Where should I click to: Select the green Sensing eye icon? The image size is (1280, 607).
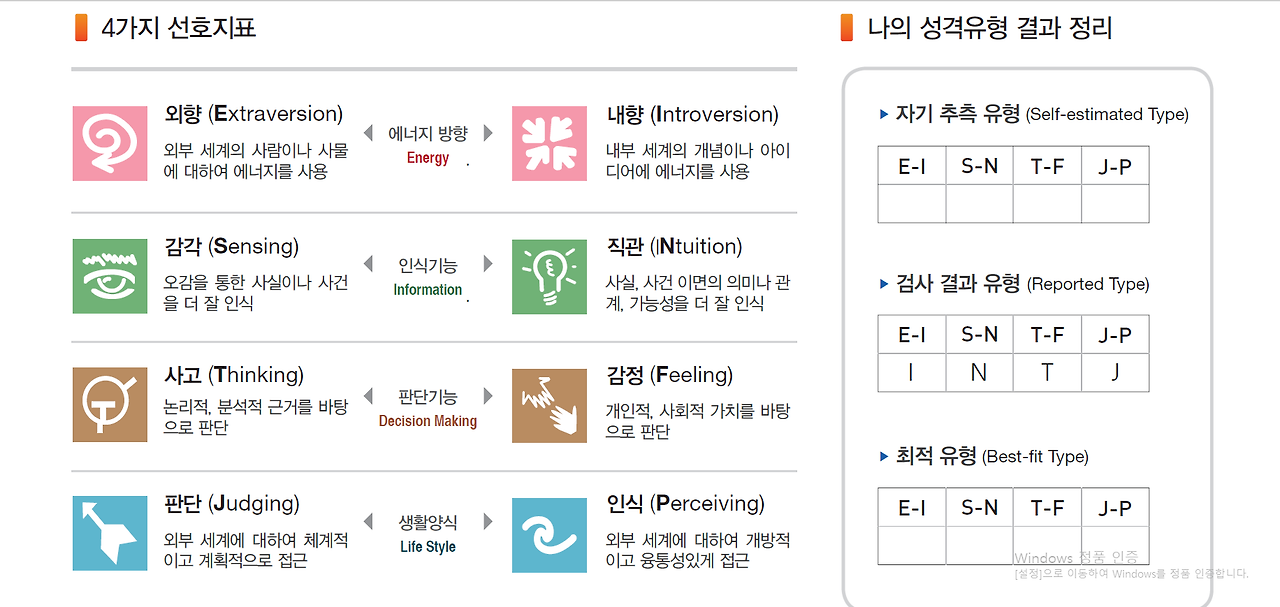(110, 276)
